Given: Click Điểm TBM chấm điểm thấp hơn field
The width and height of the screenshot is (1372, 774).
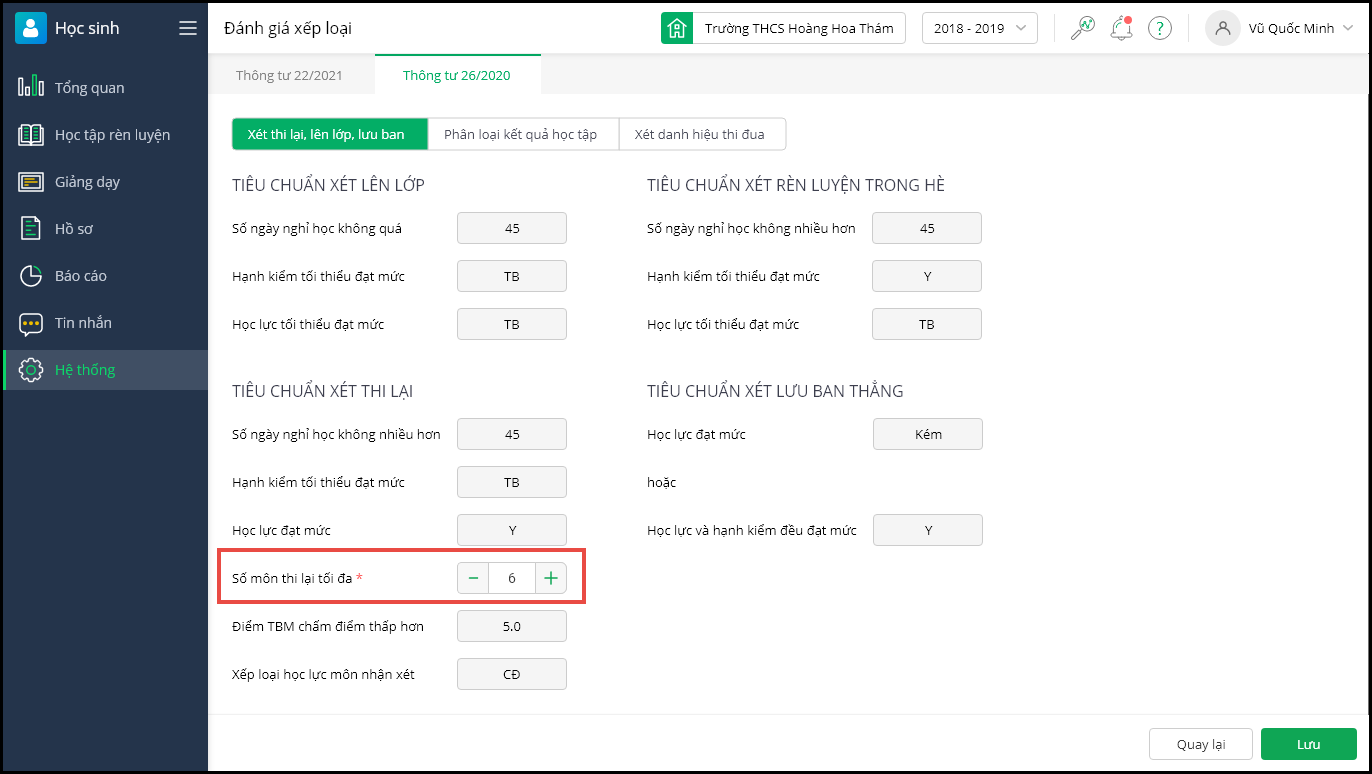Looking at the screenshot, I should pos(511,626).
